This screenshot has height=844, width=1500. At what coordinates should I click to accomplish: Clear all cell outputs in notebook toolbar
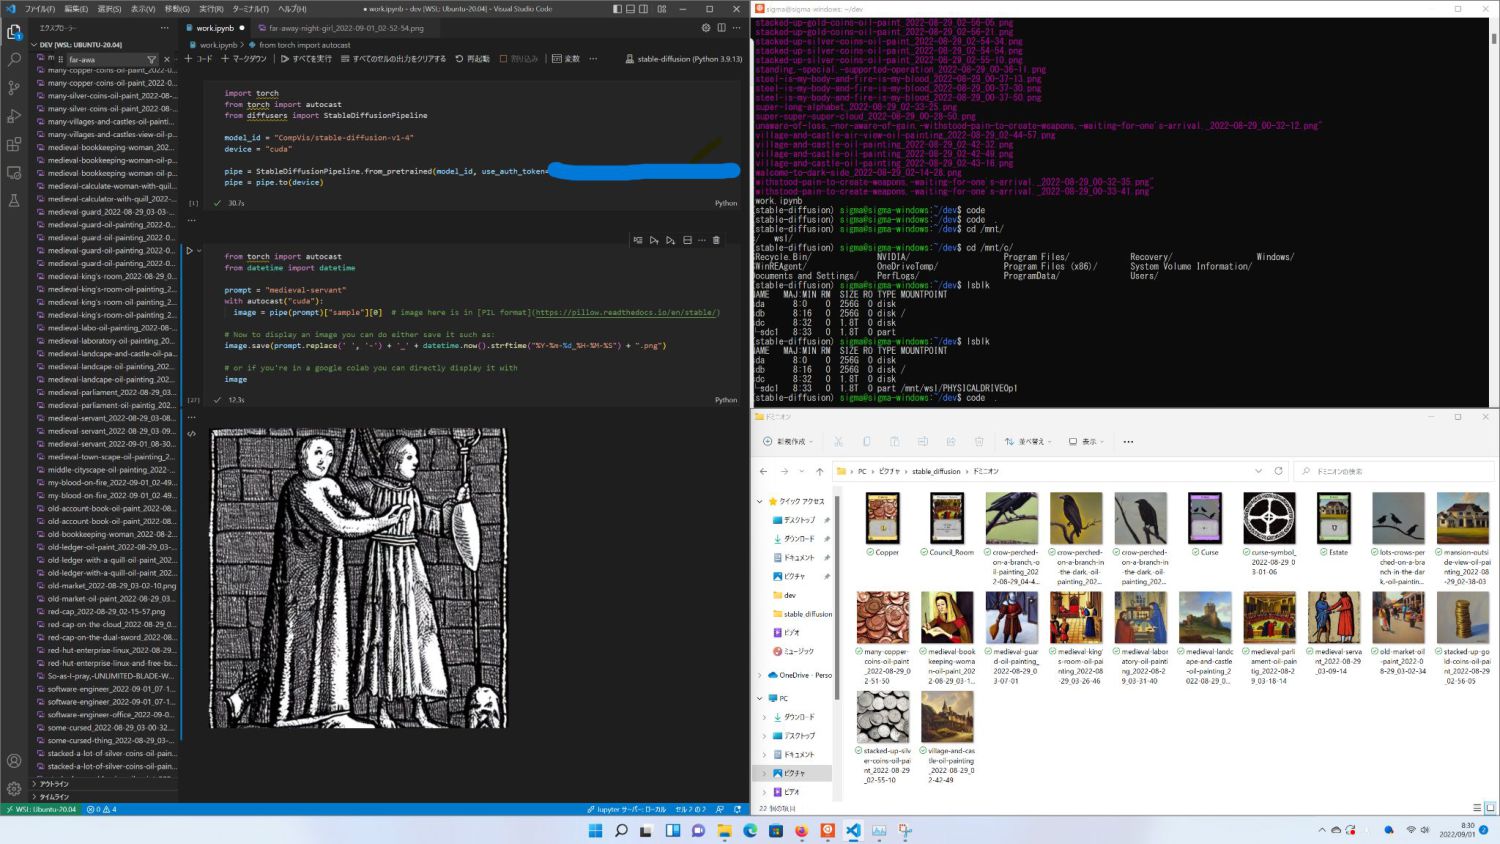(393, 59)
